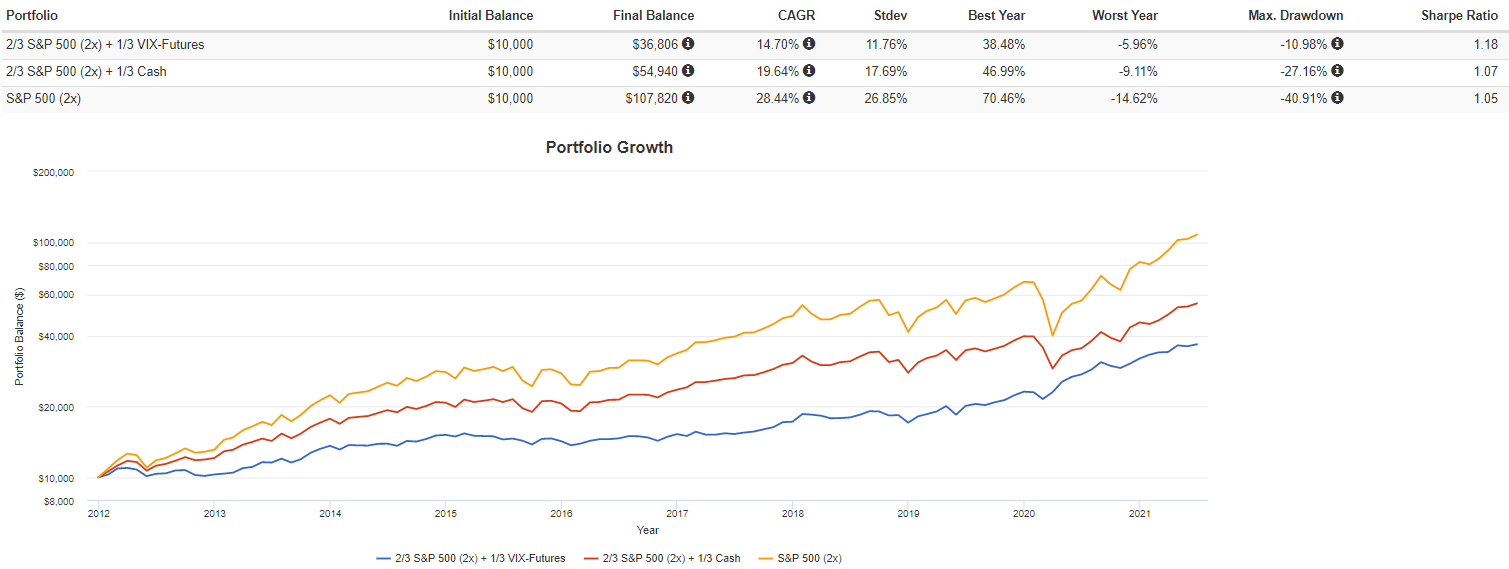Show info for -27.16% max drawdown
The image size is (1509, 569).
1337,71
